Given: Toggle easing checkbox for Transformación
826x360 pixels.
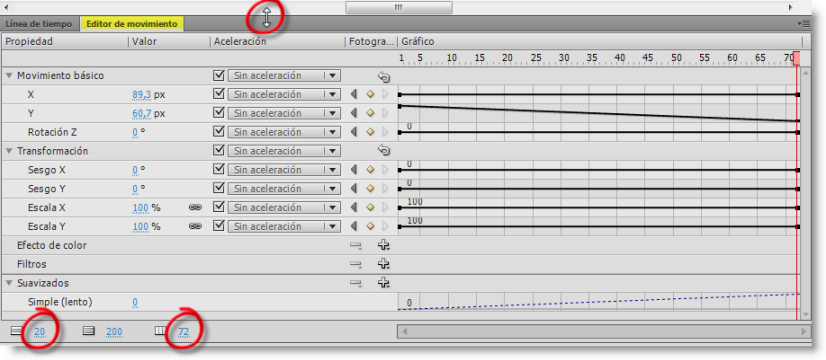Looking at the screenshot, I should point(219,151).
